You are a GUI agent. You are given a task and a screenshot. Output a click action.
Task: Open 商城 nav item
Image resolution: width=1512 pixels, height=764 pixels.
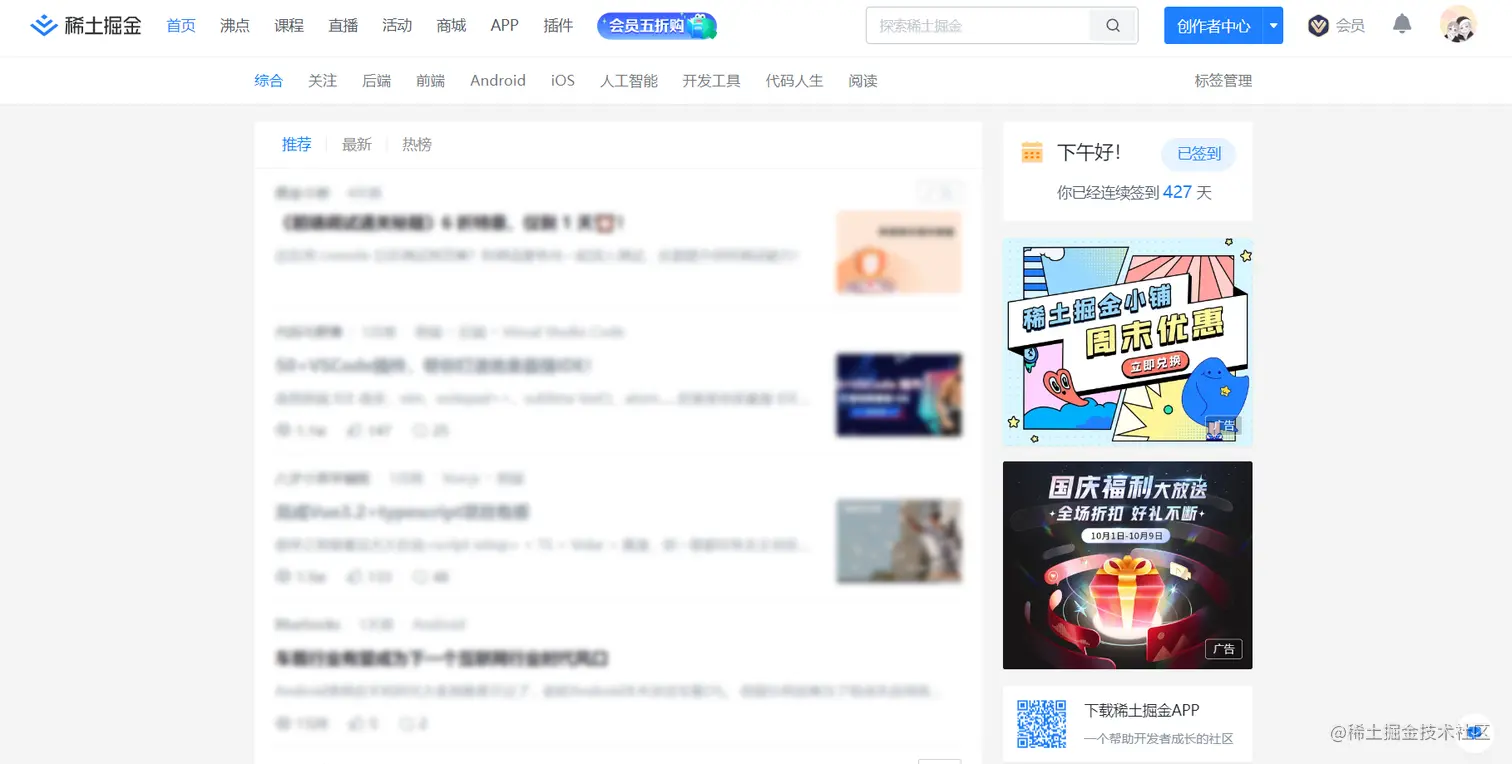(x=451, y=26)
